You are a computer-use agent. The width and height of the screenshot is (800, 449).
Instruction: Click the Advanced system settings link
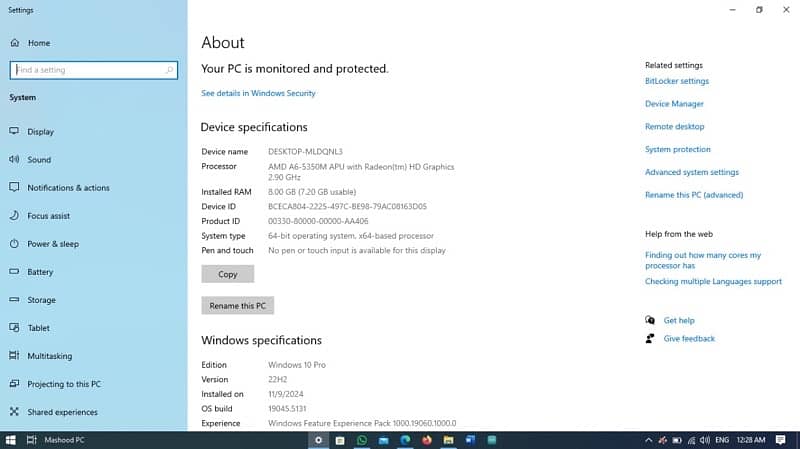point(691,172)
